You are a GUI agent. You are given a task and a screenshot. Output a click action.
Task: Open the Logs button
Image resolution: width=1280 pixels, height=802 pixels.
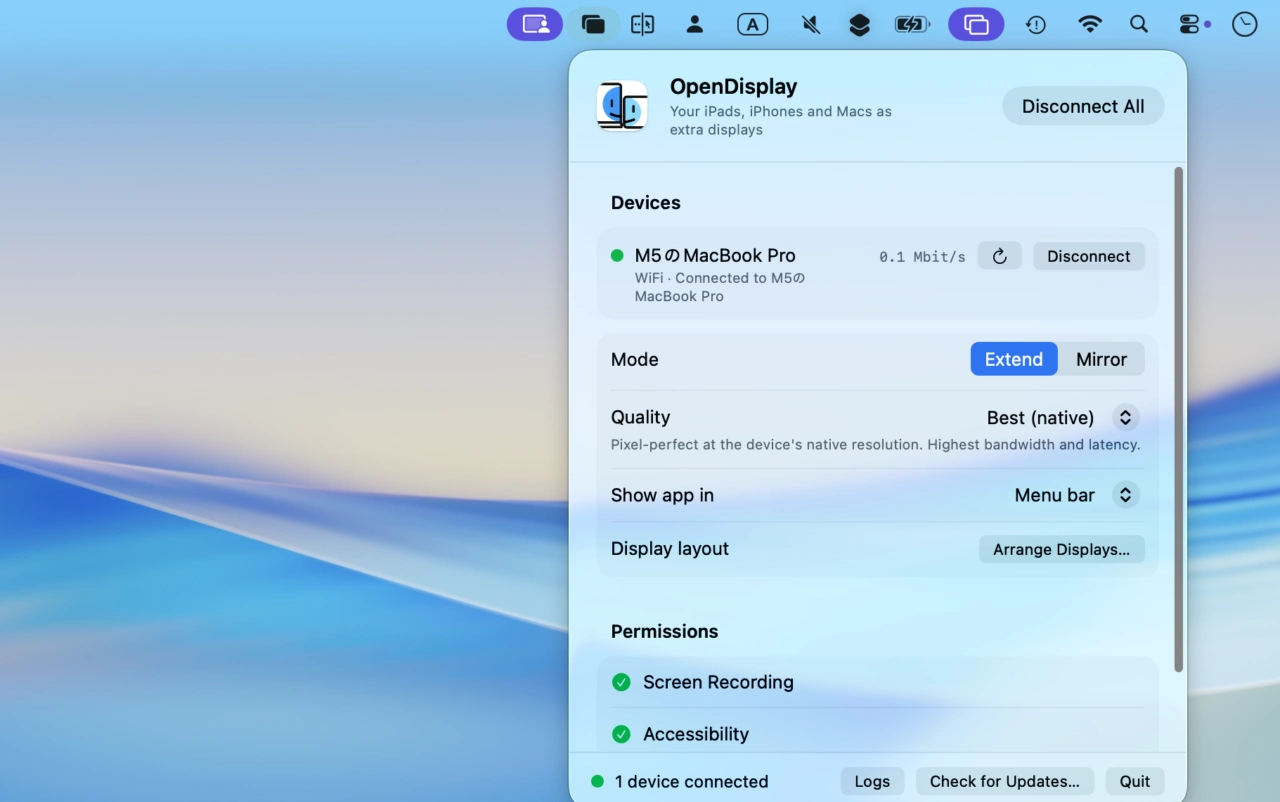coord(872,781)
